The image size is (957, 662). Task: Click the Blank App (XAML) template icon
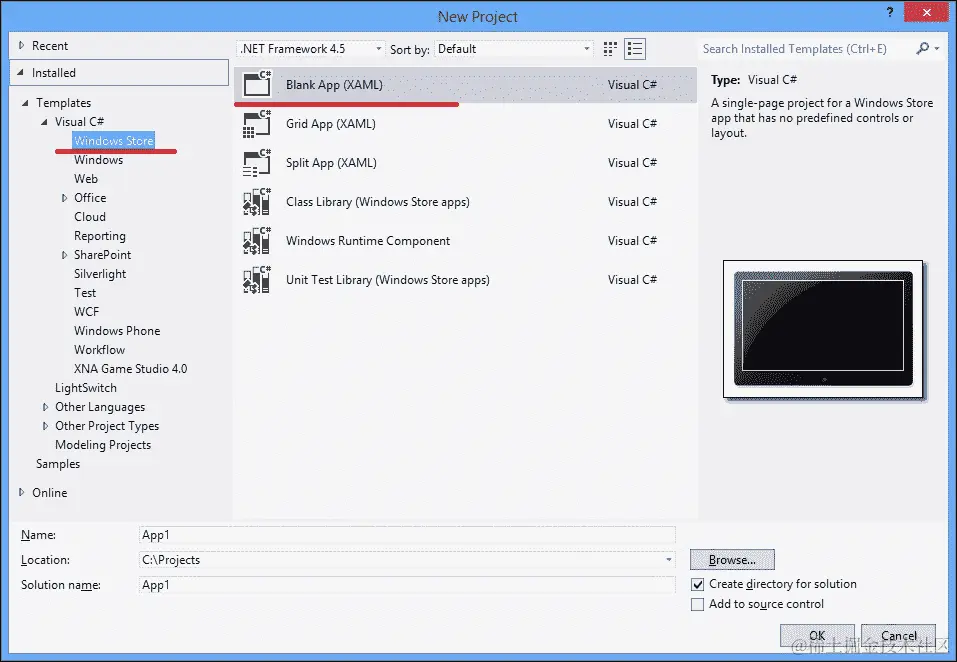click(x=257, y=84)
